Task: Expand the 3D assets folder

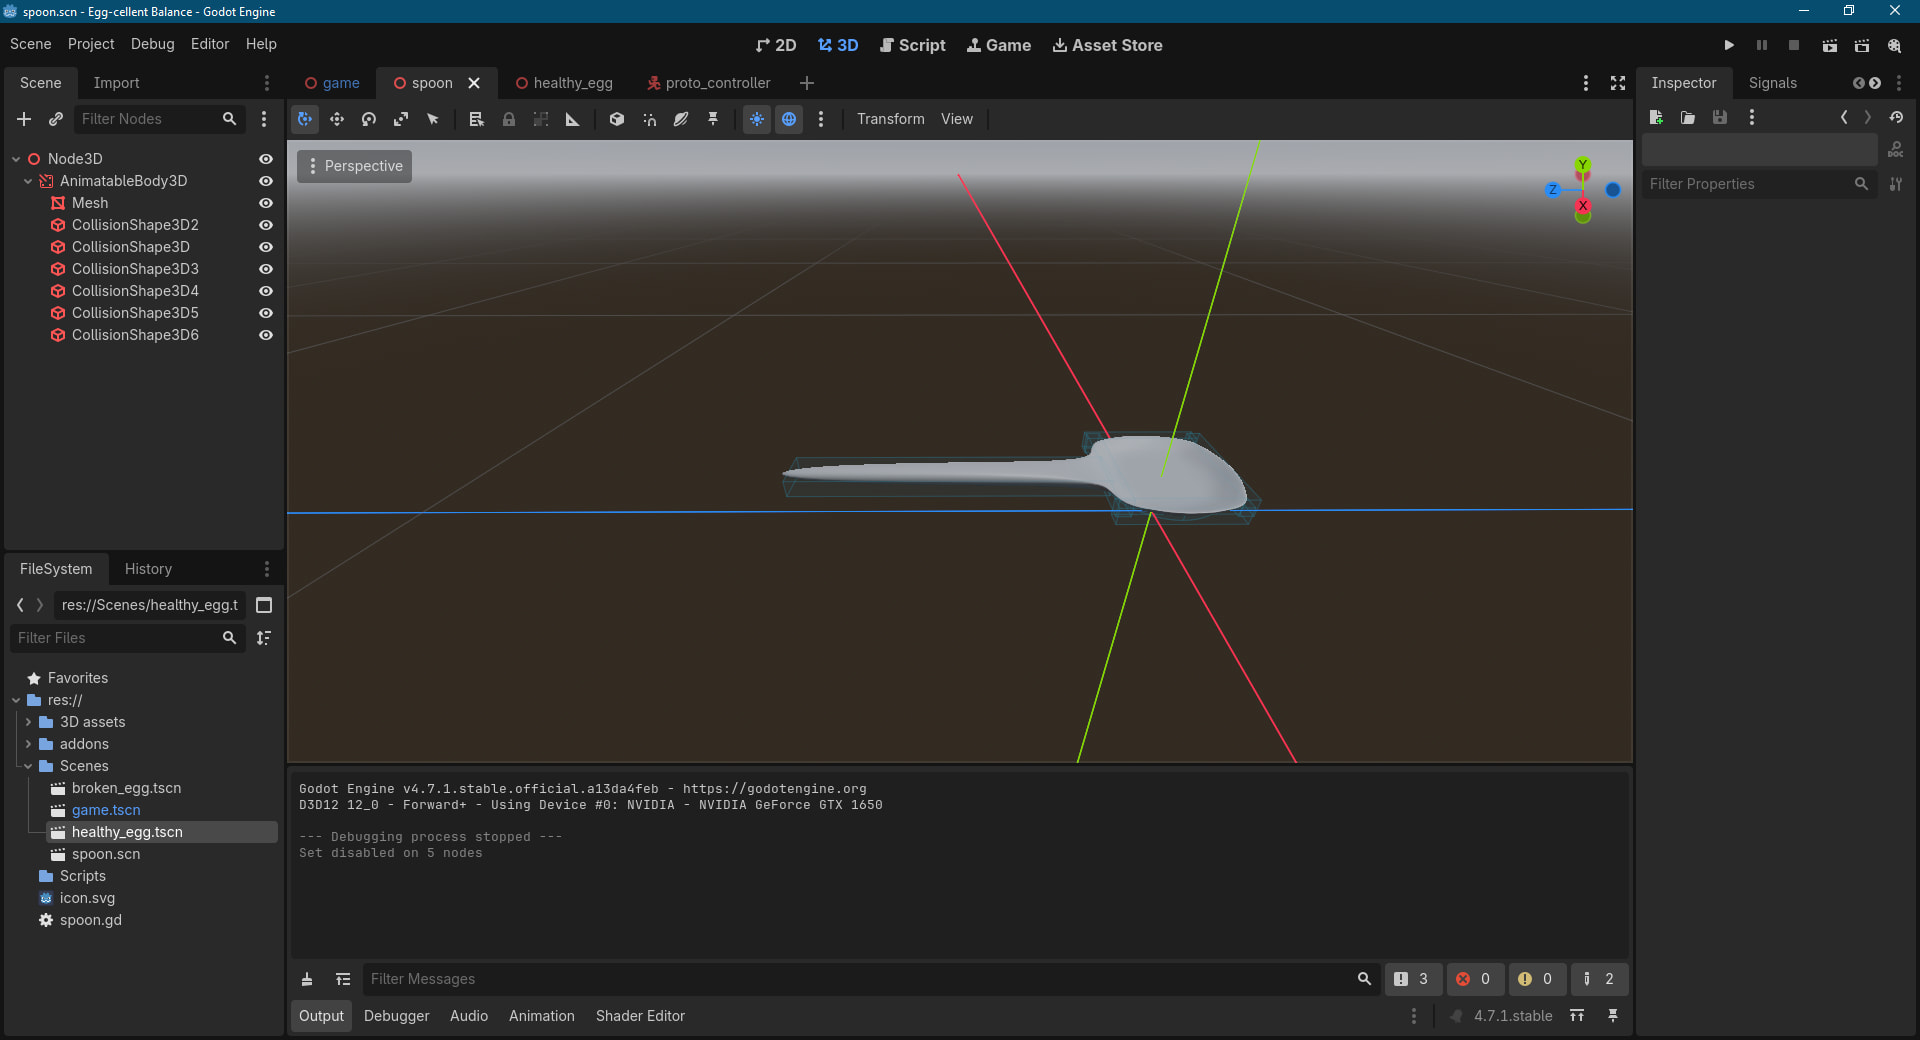Action: click(x=28, y=722)
